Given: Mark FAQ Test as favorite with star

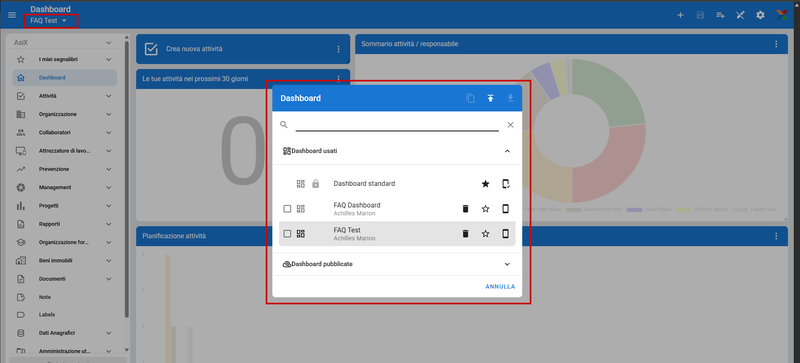Looking at the screenshot, I should pos(485,234).
